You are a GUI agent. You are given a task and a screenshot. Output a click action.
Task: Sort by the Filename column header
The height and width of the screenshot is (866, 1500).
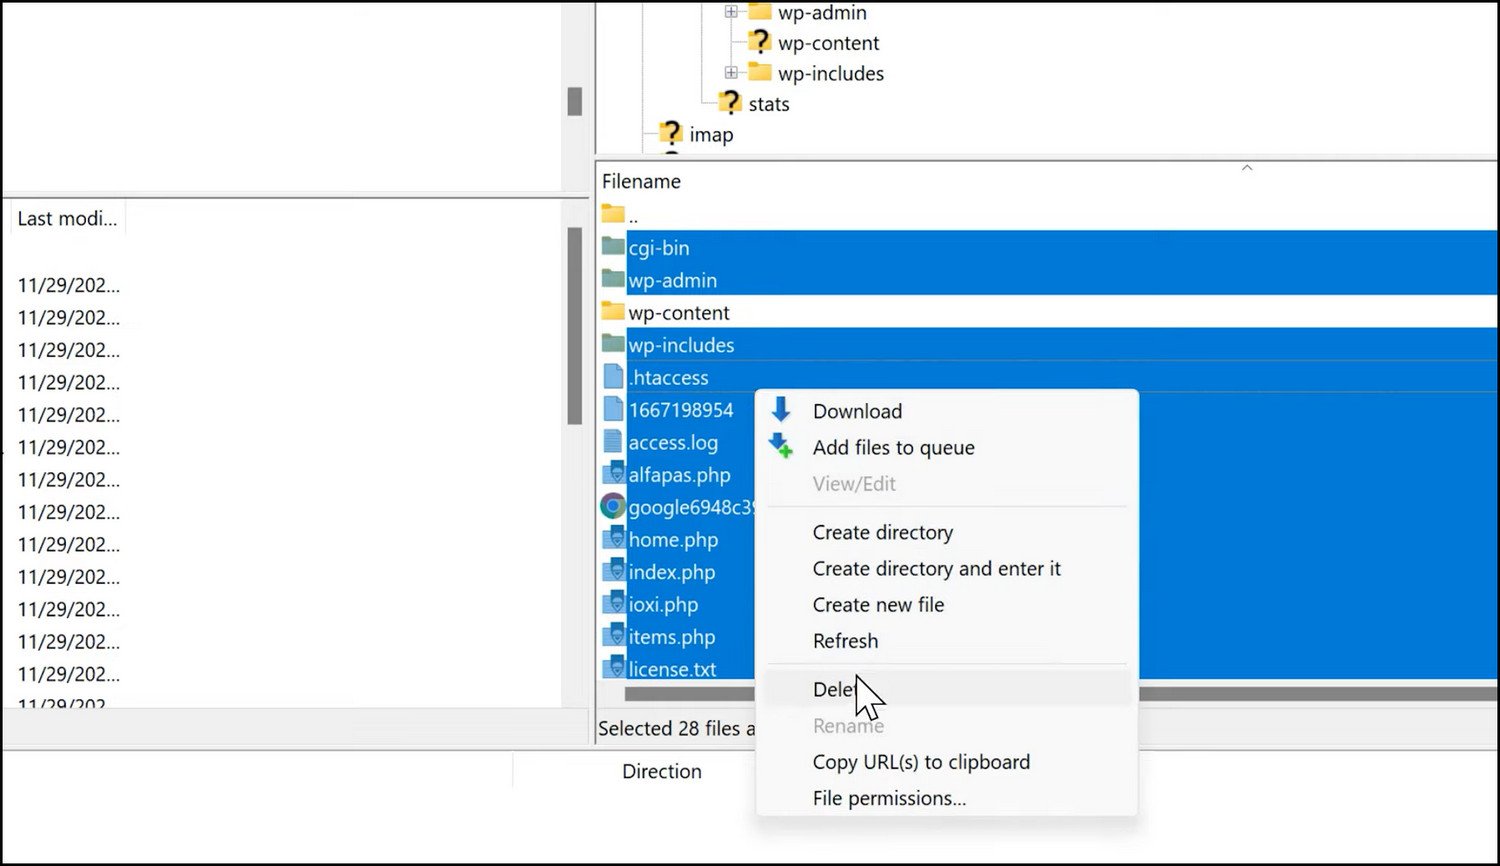point(641,181)
